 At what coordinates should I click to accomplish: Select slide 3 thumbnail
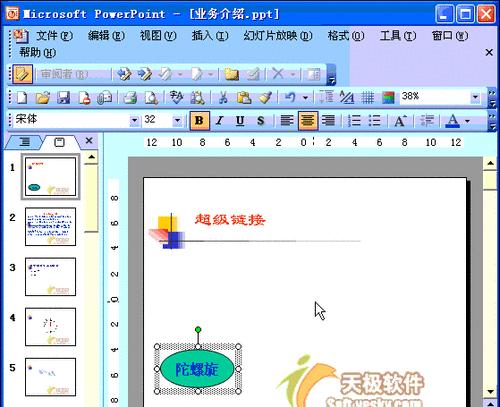(50, 277)
